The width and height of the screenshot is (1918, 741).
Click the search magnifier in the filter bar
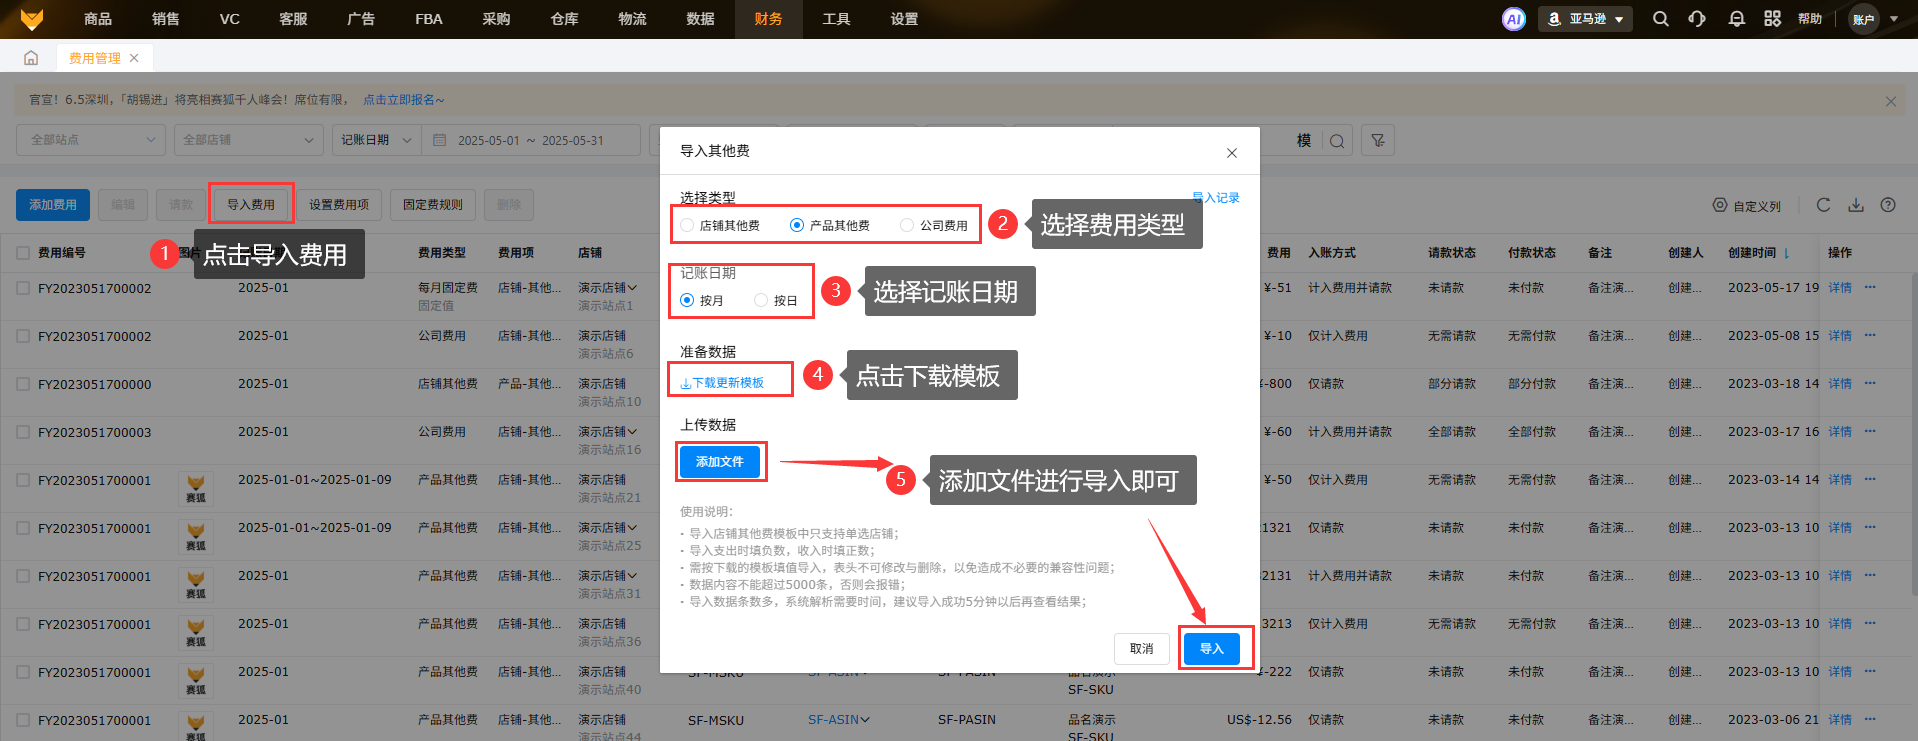1337,141
